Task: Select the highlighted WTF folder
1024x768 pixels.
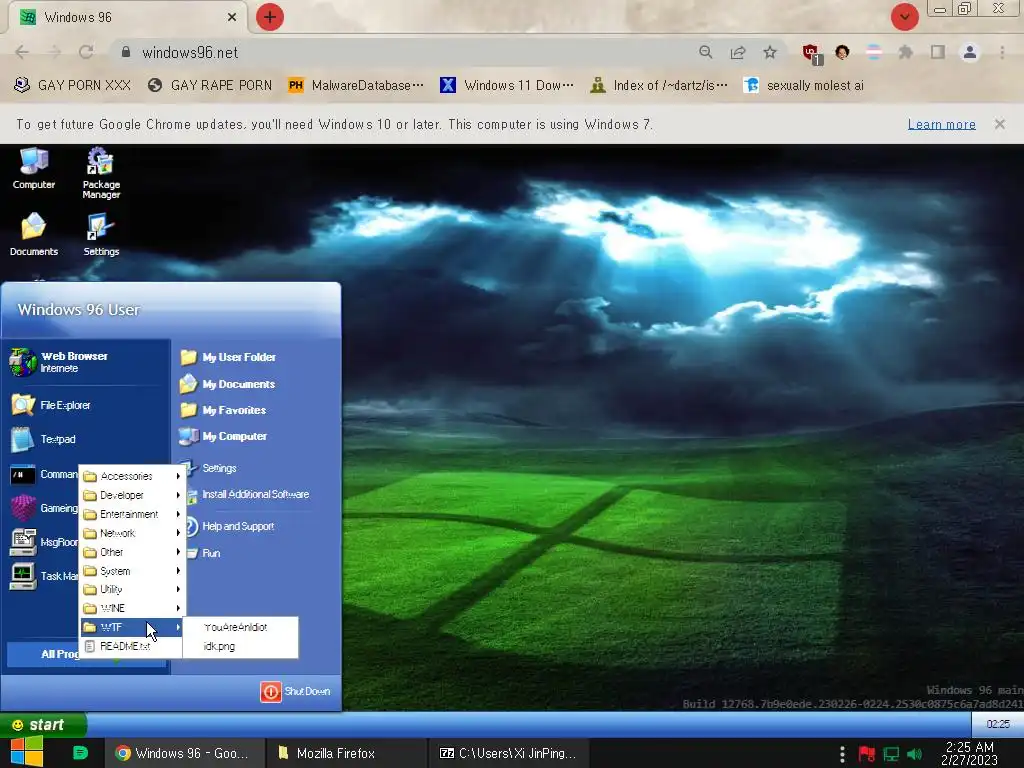Action: pos(131,627)
